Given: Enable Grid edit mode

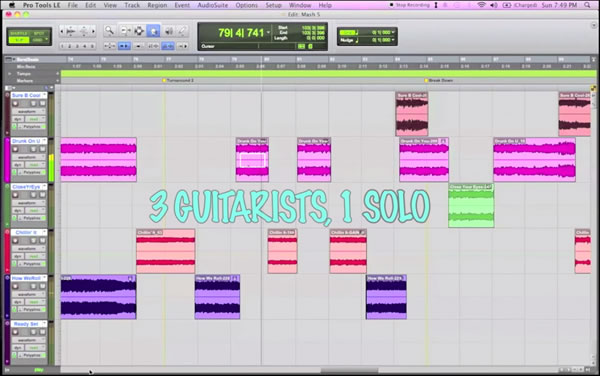Looking at the screenshot, I should [x=39, y=40].
